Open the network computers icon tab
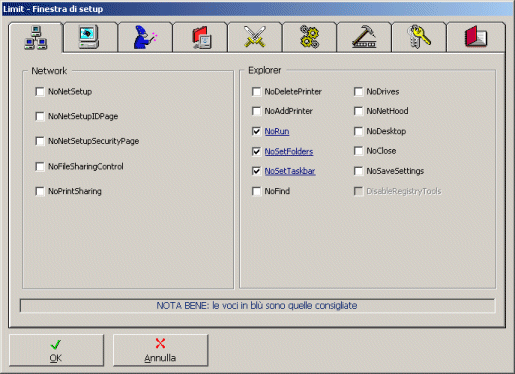Viewport: 515px width, 374px height. tap(36, 38)
